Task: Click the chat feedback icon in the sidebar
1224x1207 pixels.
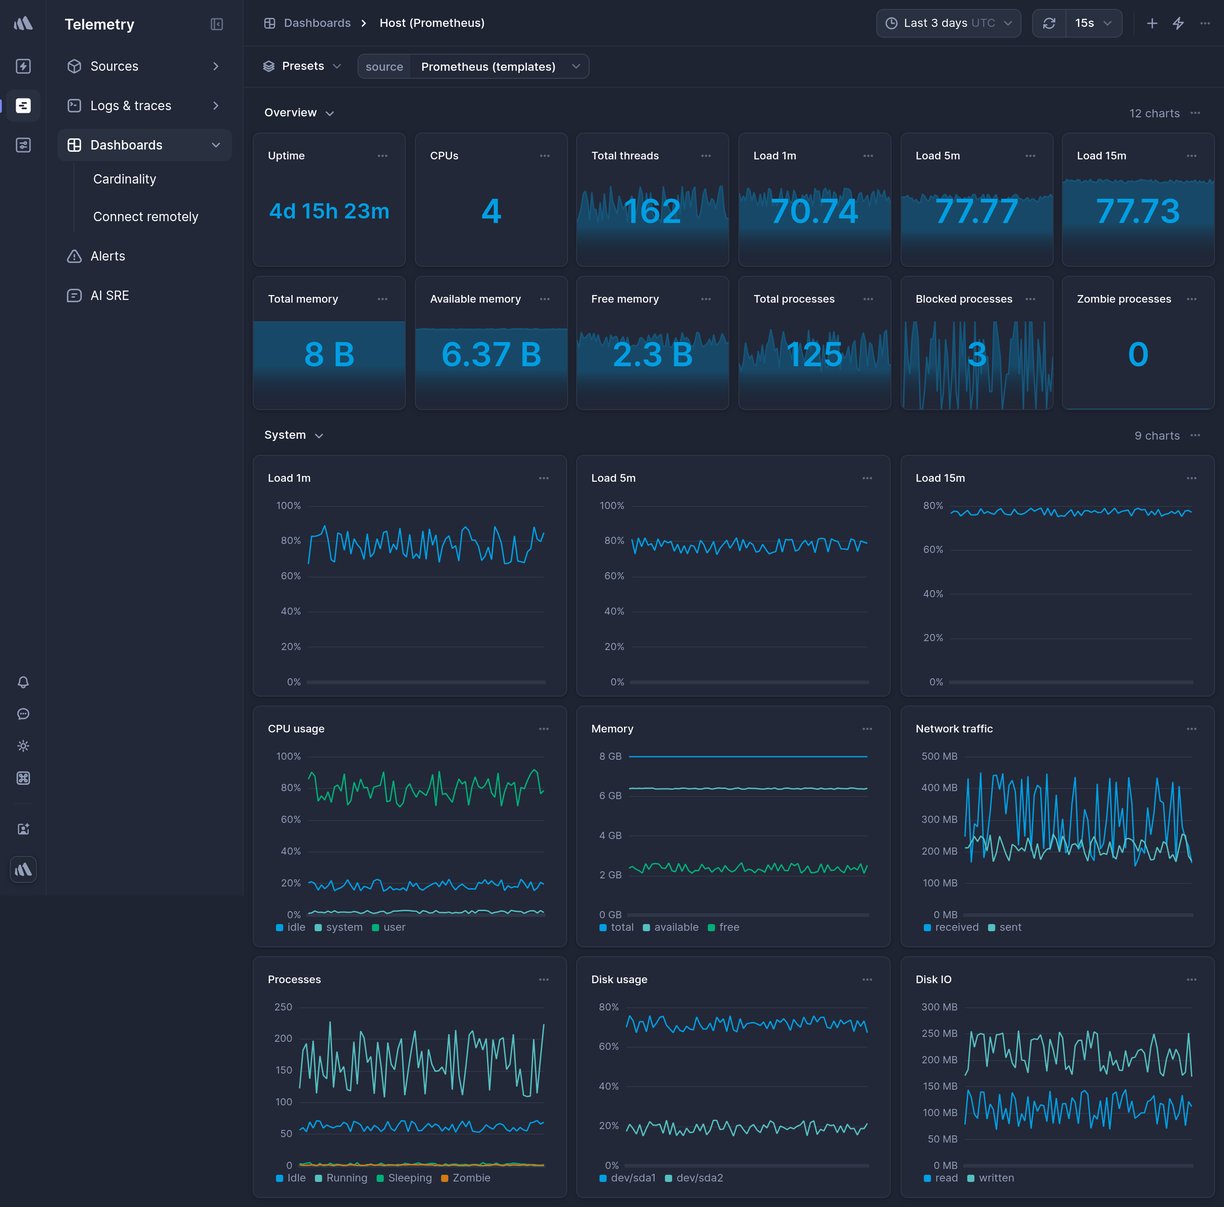Action: tap(22, 714)
